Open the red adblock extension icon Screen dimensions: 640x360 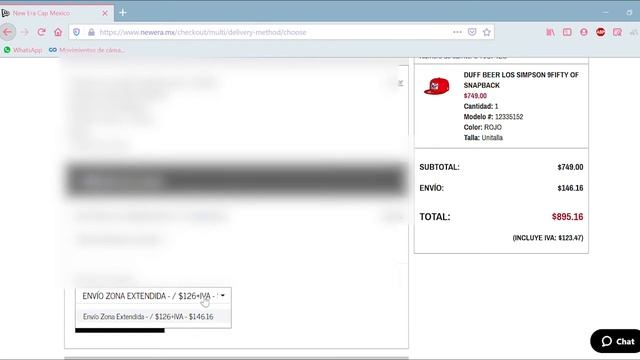pos(600,32)
